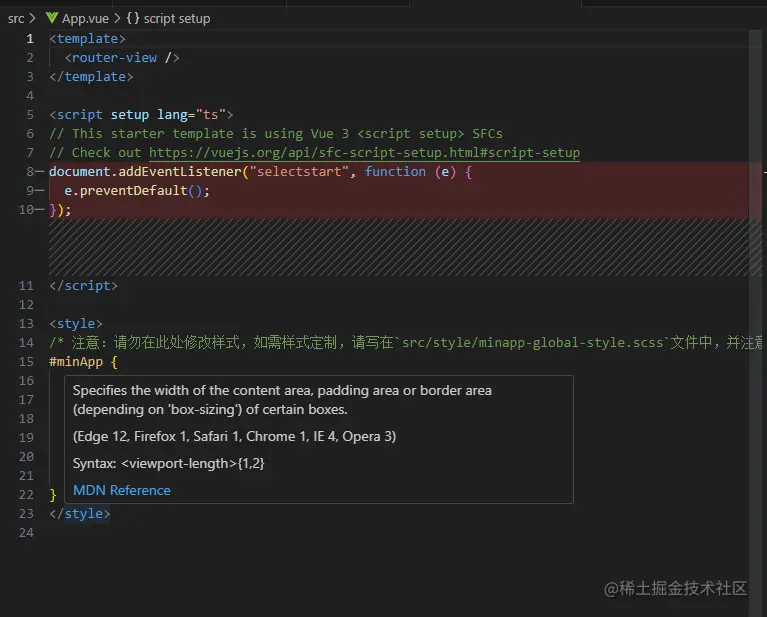Click the #minApp selector on line 15
This screenshot has width=767, height=617.
tap(76, 362)
